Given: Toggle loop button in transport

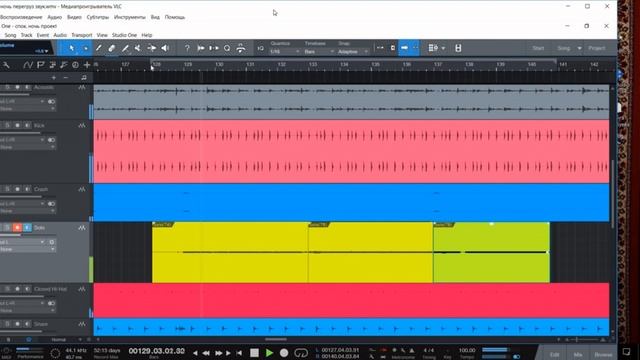Looking at the screenshot, I should 301,353.
